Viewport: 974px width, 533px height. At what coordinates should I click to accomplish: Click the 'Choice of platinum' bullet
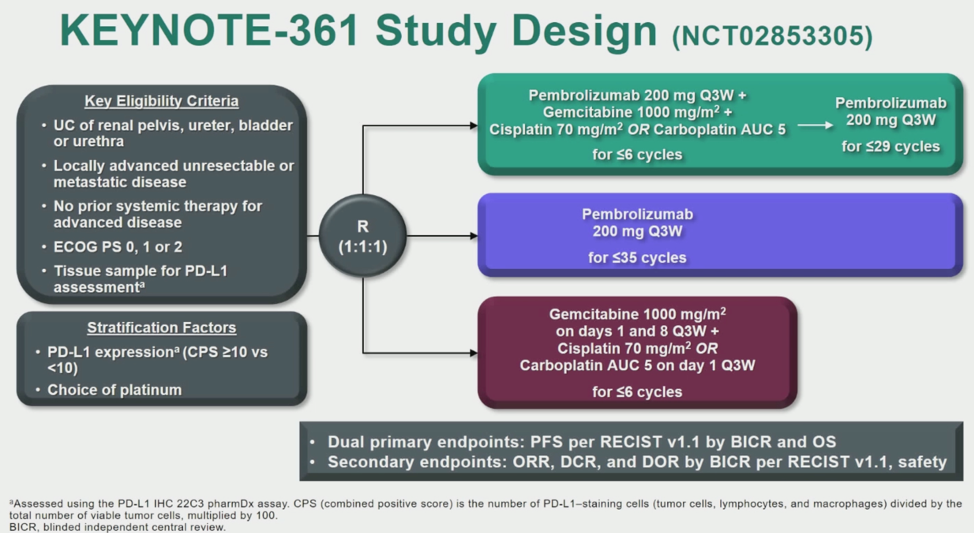pos(114,390)
